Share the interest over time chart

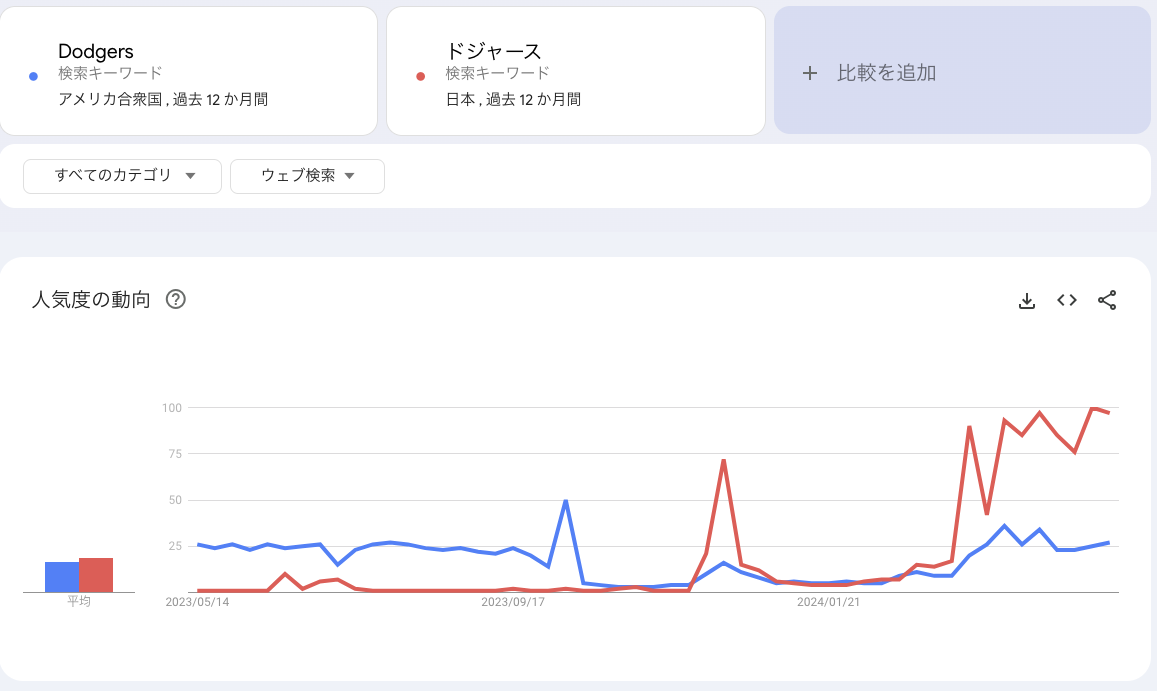(1107, 300)
